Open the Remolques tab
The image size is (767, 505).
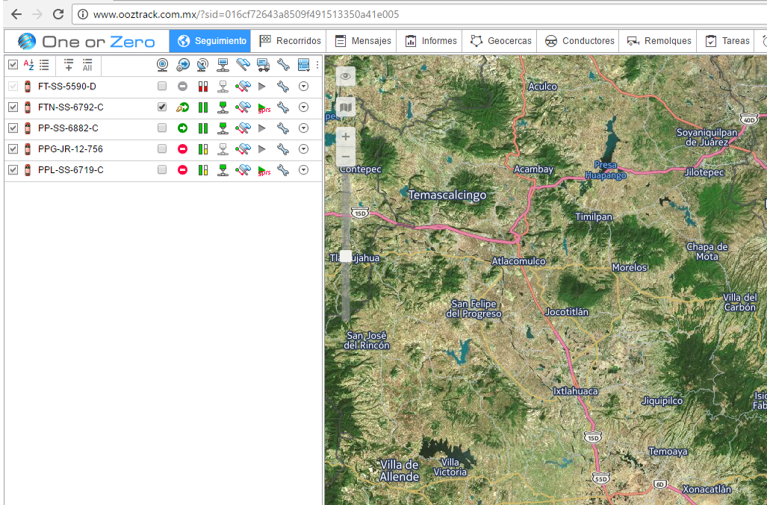(x=659, y=41)
